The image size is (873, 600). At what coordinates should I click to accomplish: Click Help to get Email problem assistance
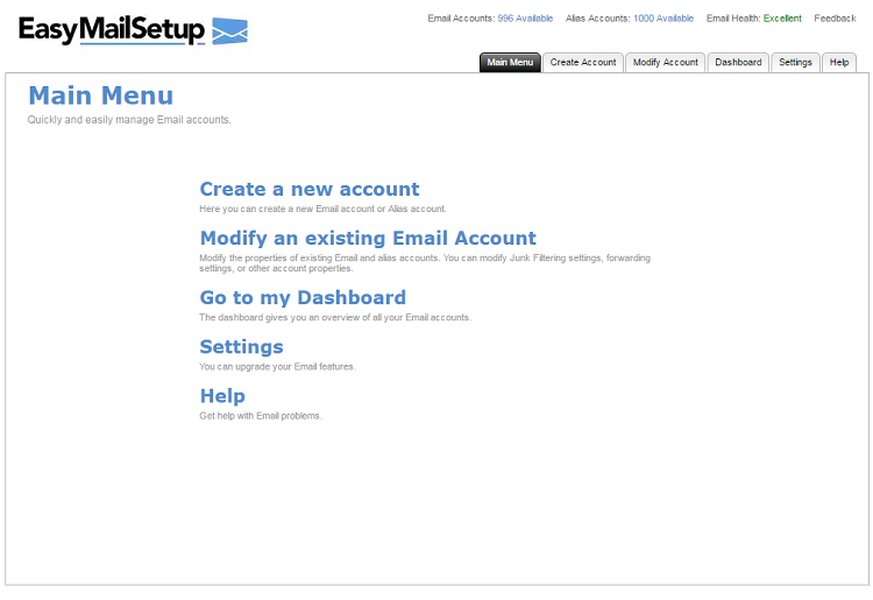coord(222,395)
